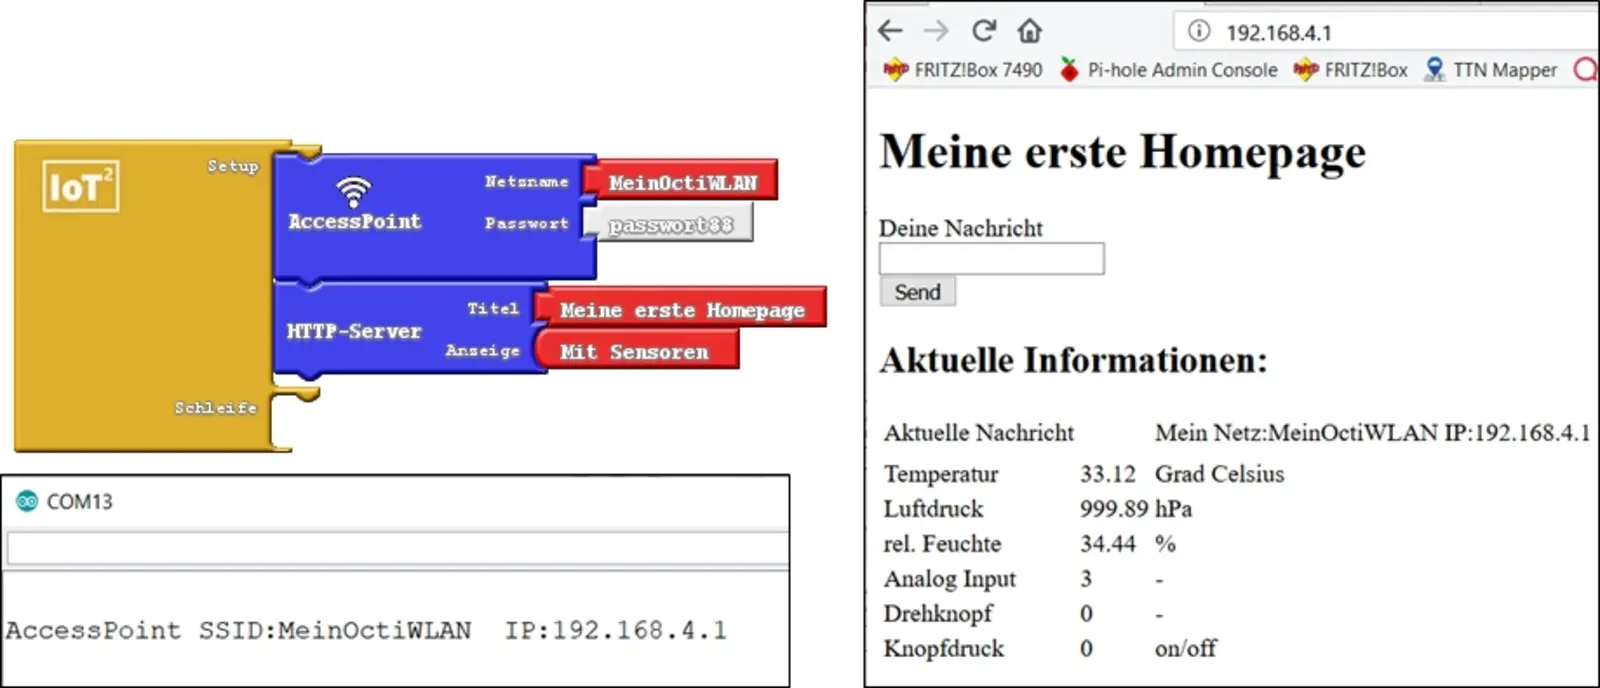The image size is (1600, 688).
Task: Select the IoT logo on setup block
Action: pos(80,186)
